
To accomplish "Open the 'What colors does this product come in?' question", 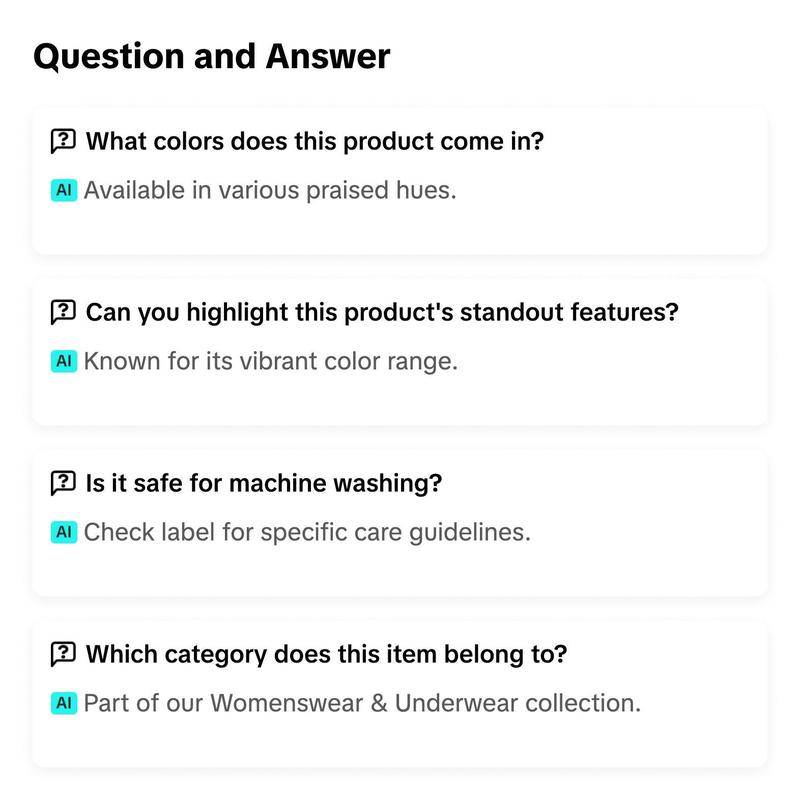I will [315, 141].
